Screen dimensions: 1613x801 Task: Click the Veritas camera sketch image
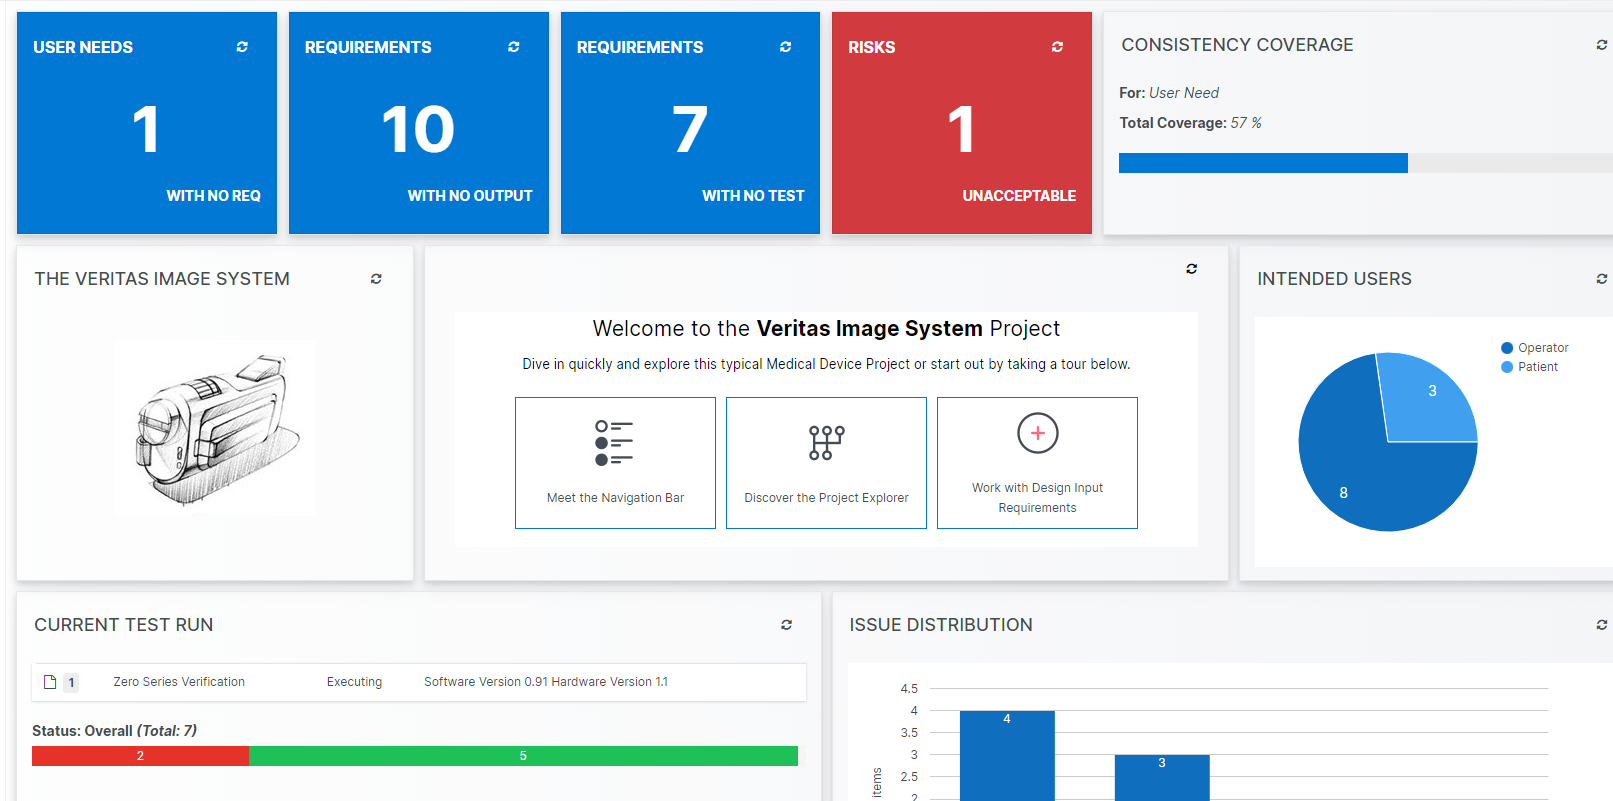click(x=215, y=428)
